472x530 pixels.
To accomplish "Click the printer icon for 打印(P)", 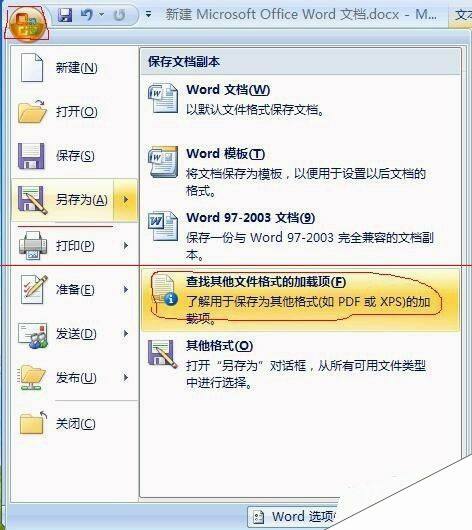I will [33, 245].
